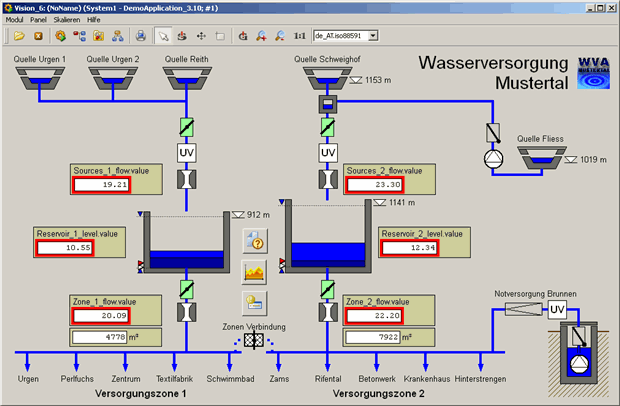Zoom in with the magnifier plus icon

point(261,36)
